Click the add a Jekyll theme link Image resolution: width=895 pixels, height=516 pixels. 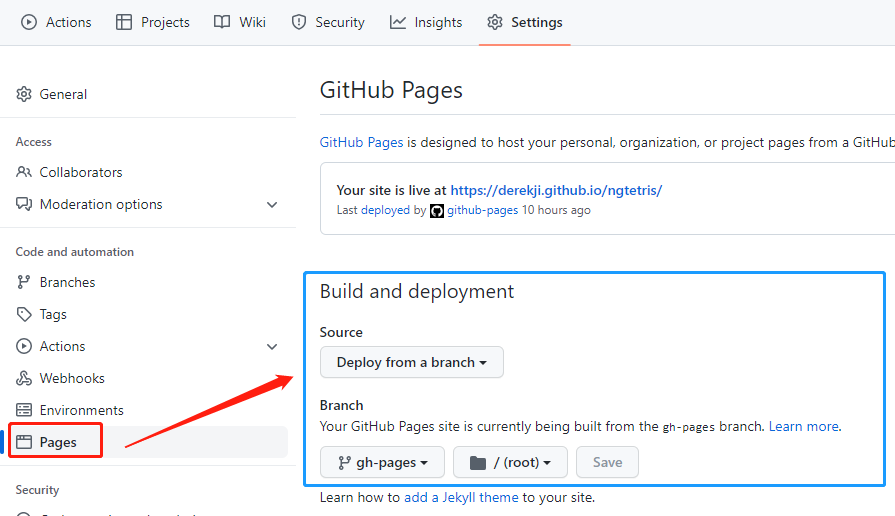point(461,497)
